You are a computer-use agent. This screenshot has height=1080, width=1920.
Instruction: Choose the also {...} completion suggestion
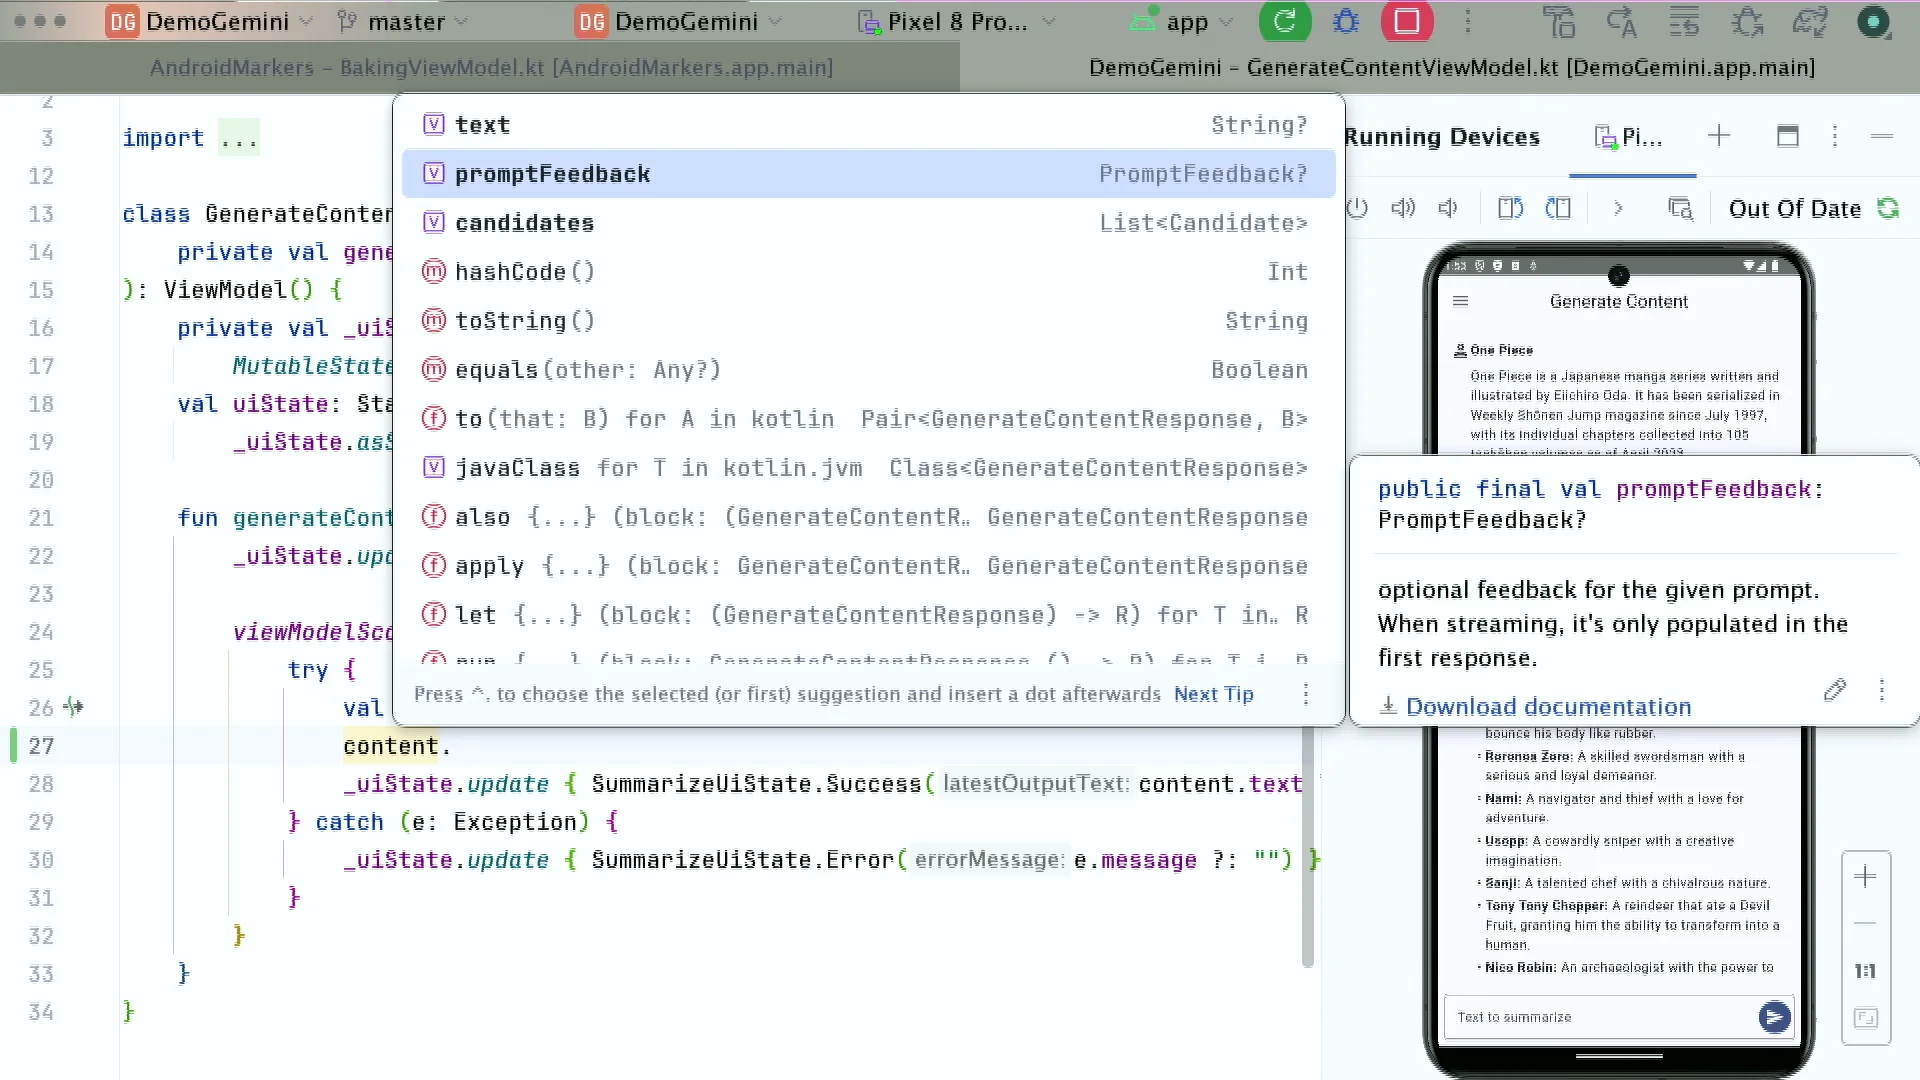click(868, 517)
